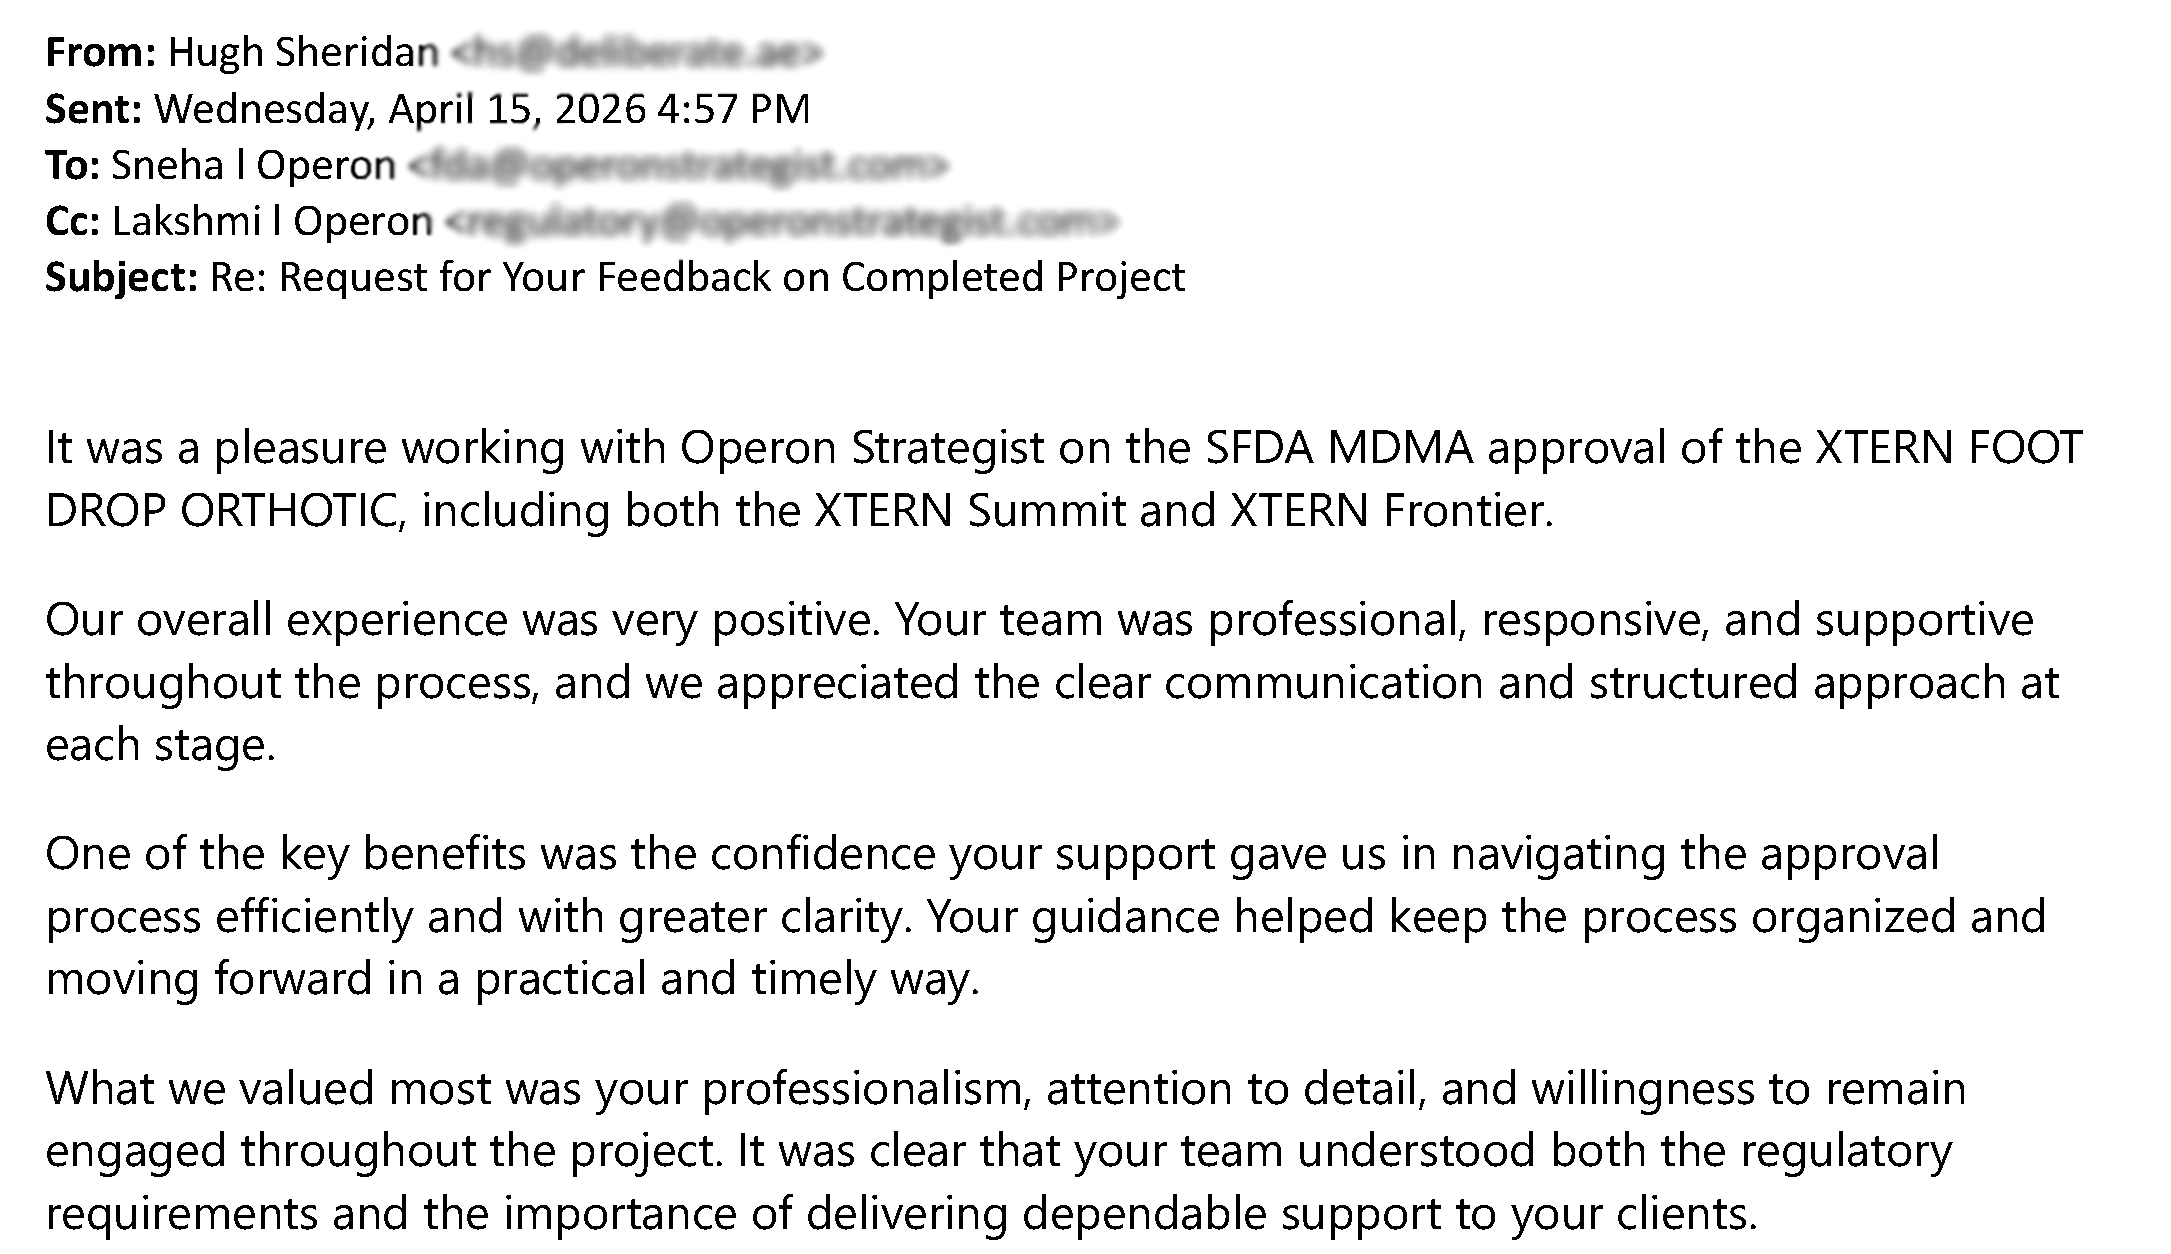Click the sender name Hugh Sheridan

pos(303,52)
